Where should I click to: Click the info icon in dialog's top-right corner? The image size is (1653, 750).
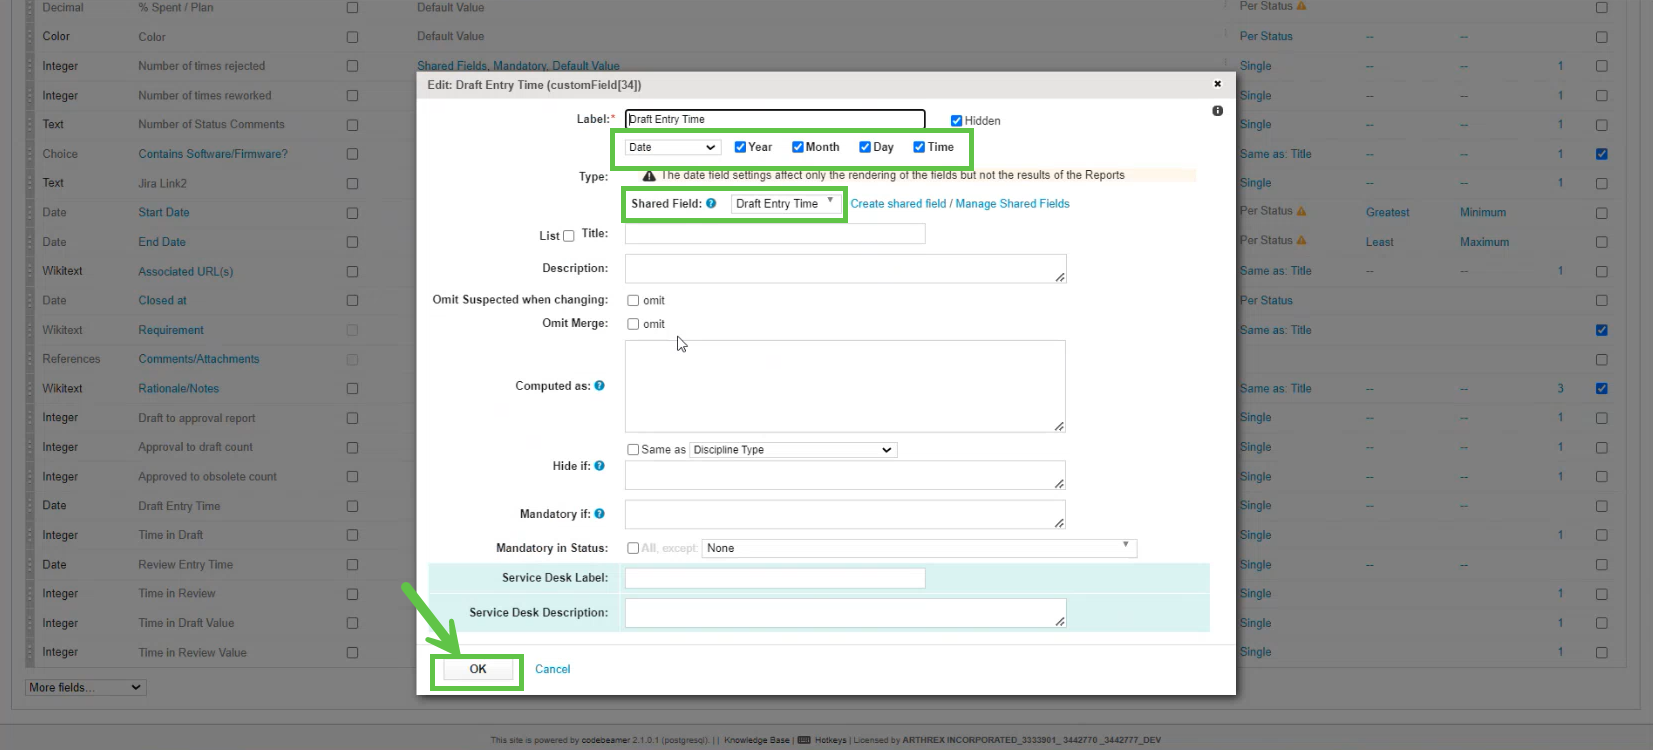tap(1217, 111)
